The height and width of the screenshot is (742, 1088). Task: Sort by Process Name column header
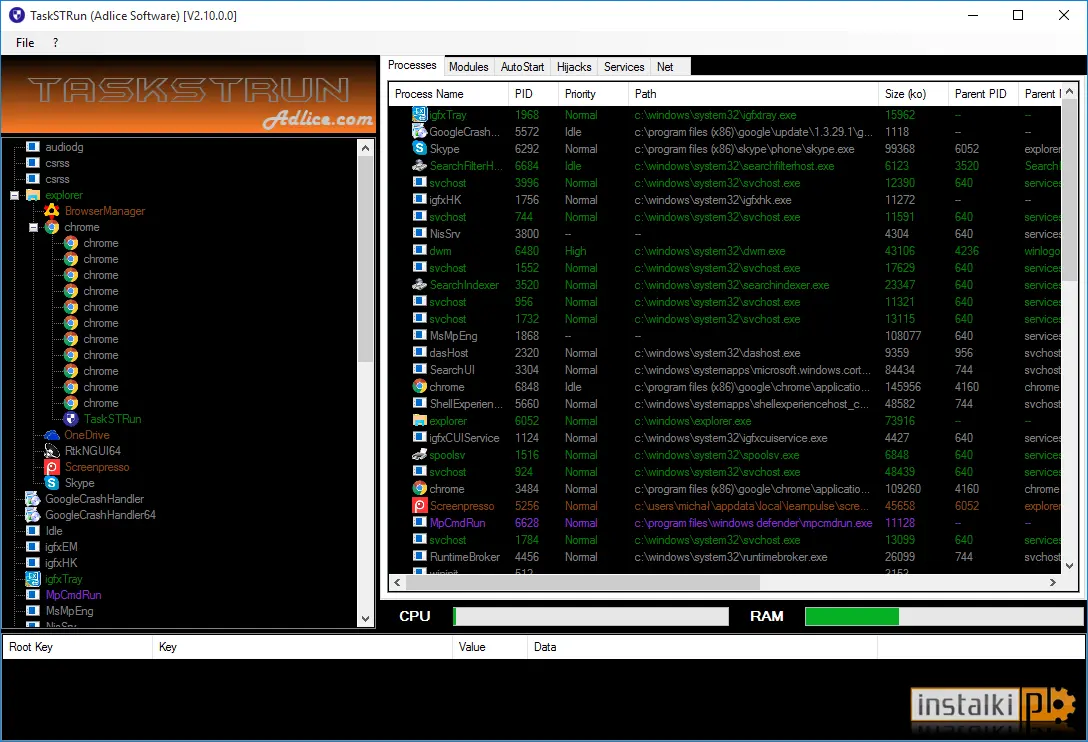pos(448,94)
